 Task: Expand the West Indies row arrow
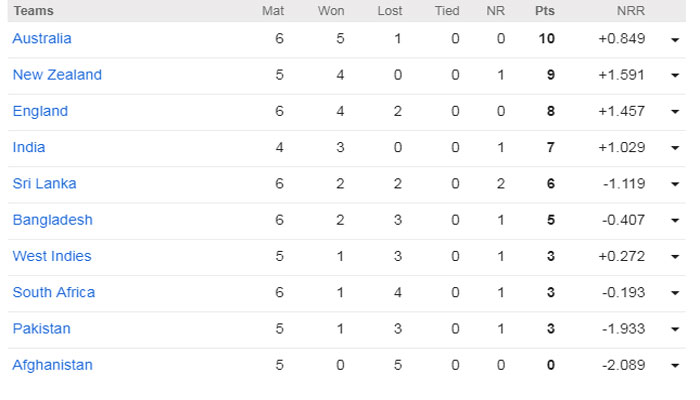[676, 257]
